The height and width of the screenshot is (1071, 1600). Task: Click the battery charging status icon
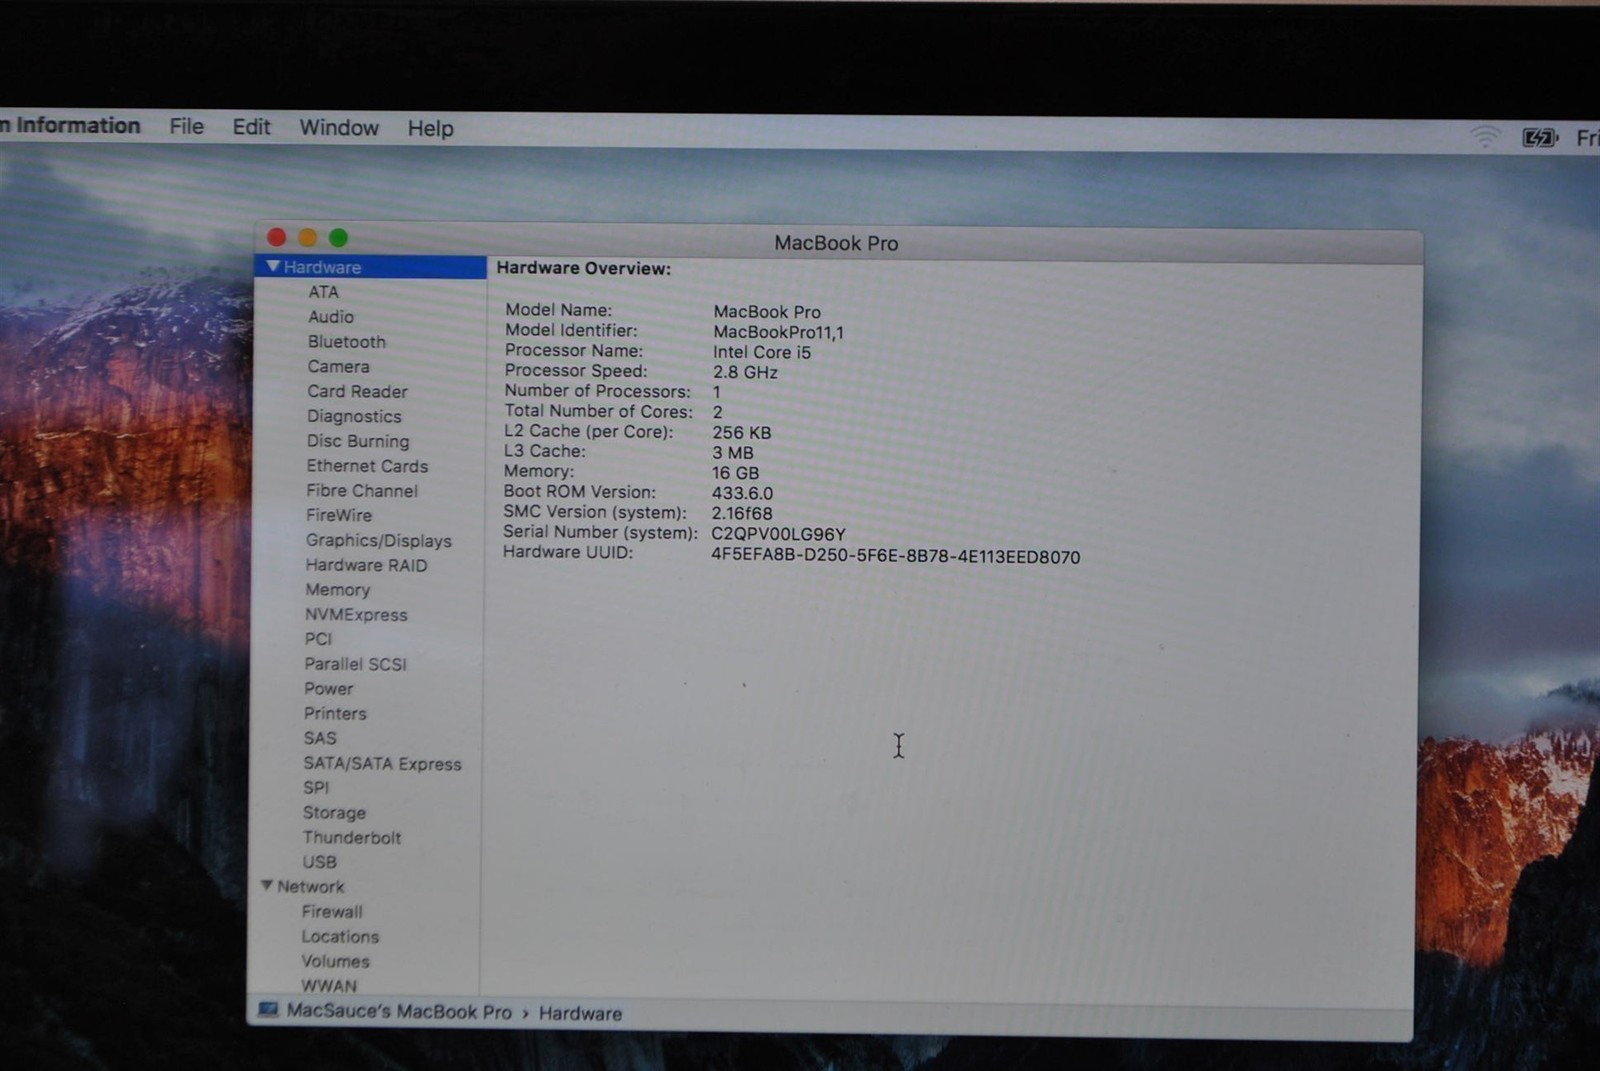coord(1539,138)
